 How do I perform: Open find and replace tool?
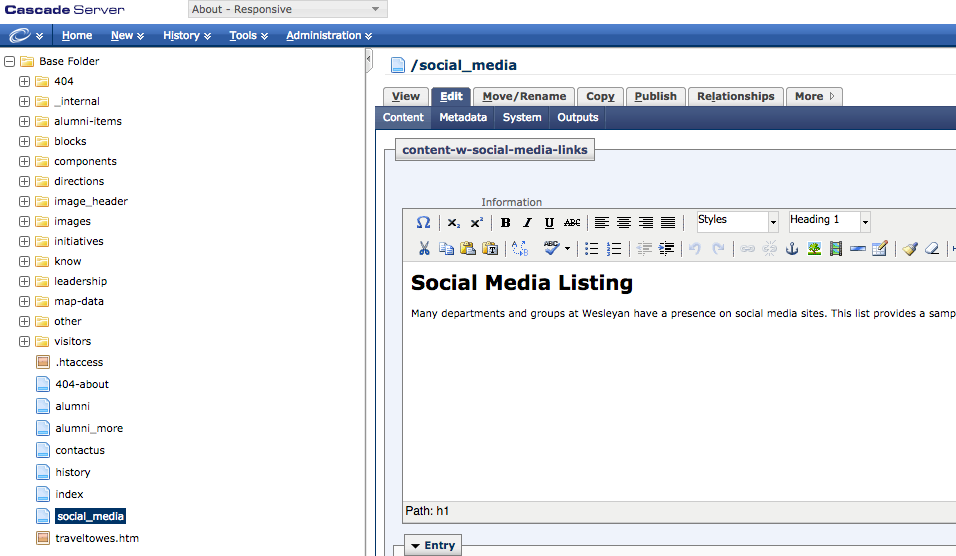click(x=520, y=248)
